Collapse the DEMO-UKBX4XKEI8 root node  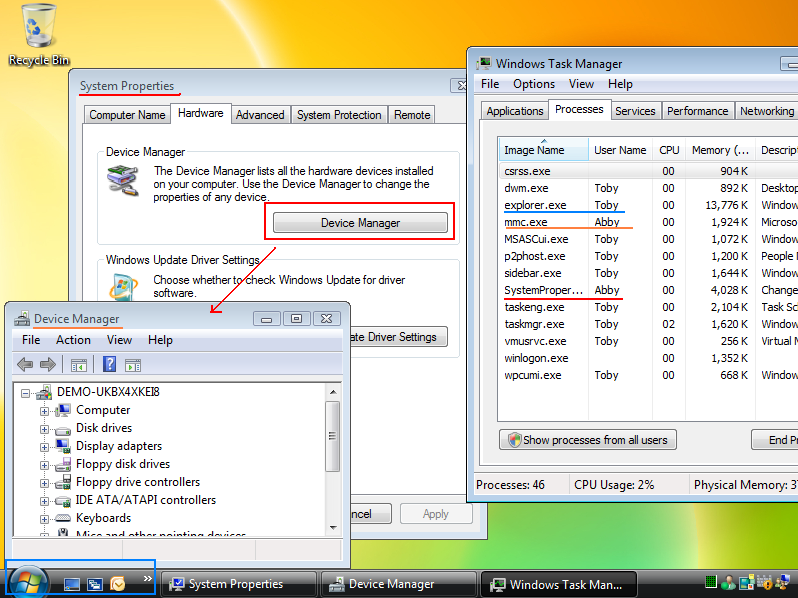tap(25, 393)
